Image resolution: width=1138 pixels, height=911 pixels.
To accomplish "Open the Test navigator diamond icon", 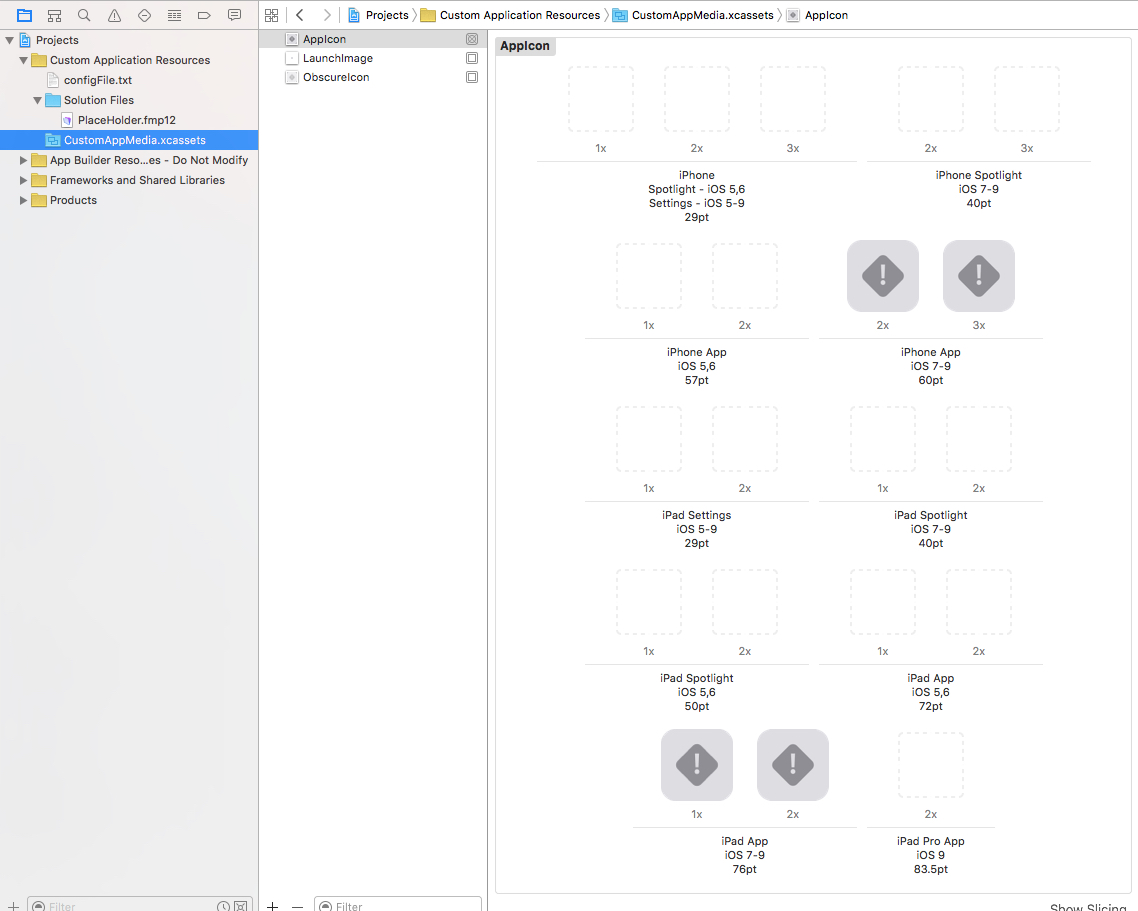I will [x=144, y=15].
